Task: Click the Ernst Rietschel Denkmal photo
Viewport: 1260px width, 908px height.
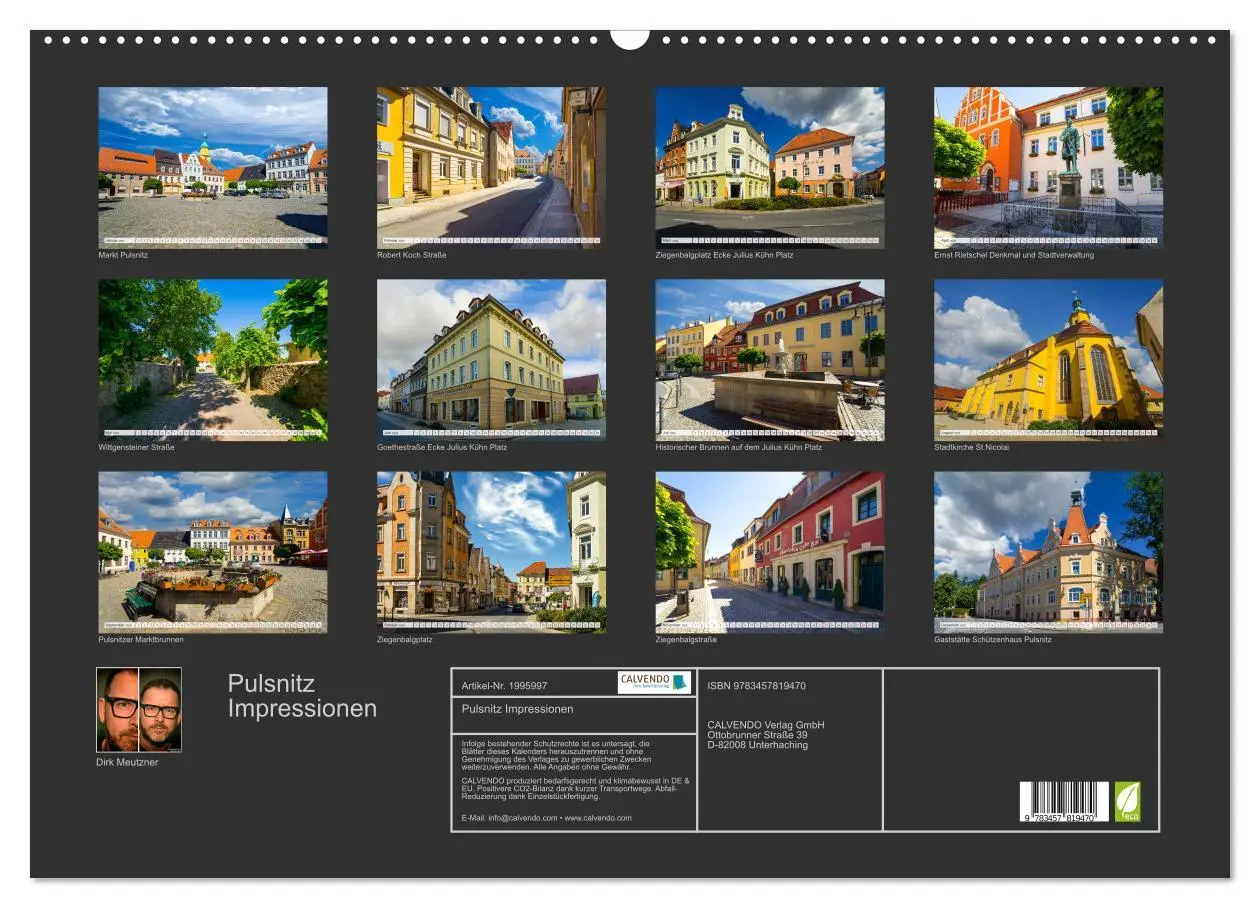Action: 1049,167
